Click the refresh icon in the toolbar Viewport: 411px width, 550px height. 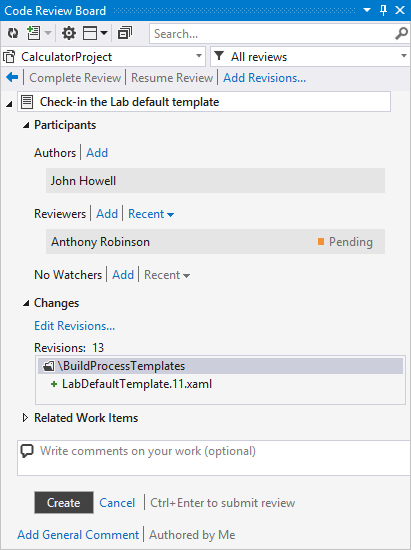point(13,33)
